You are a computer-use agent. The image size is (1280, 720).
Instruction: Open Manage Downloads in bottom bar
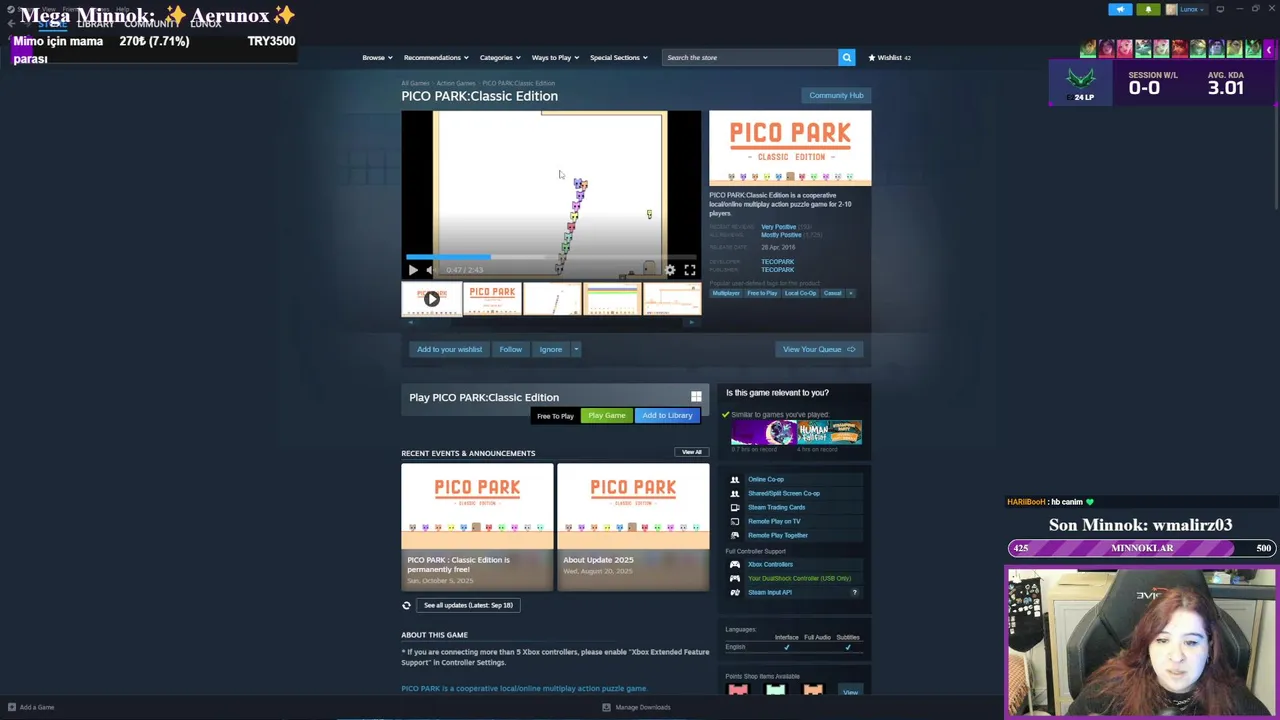pyautogui.click(x=636, y=707)
